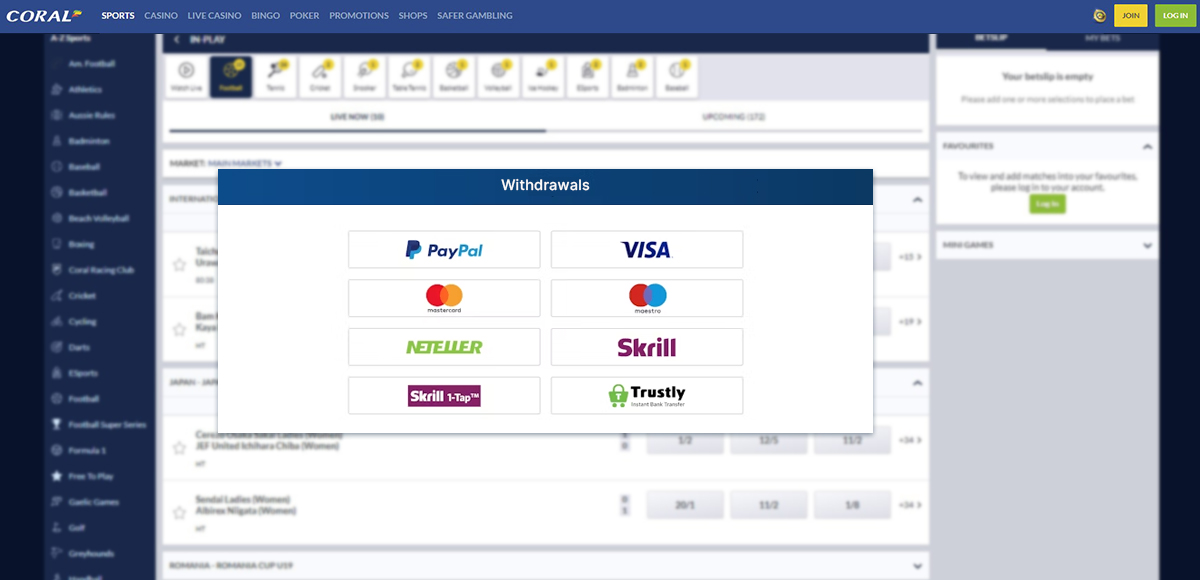
Task: Select the Mastercard payment logo
Action: point(444,298)
